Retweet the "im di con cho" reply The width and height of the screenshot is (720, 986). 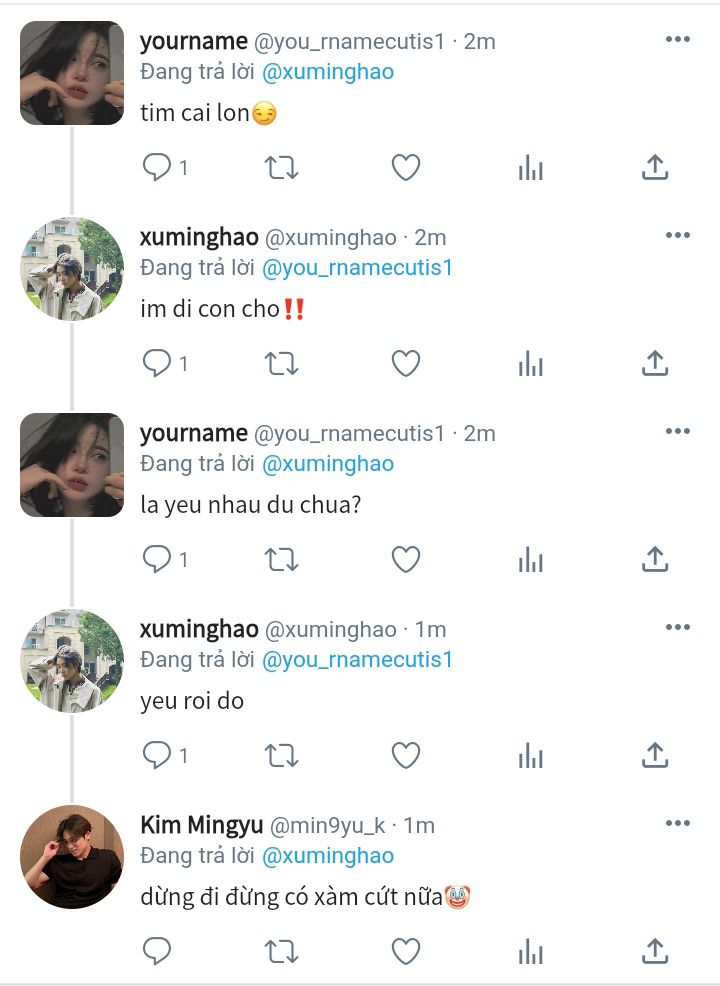click(280, 364)
